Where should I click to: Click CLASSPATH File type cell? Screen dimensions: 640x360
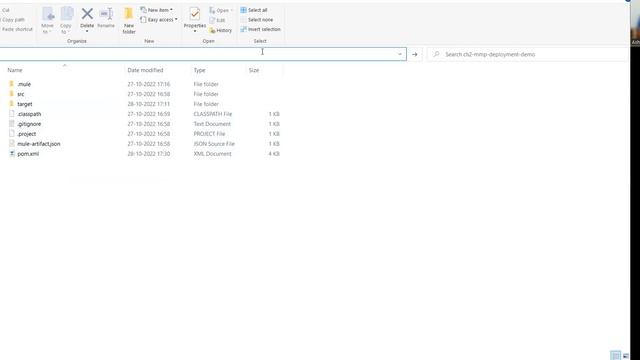[213, 114]
